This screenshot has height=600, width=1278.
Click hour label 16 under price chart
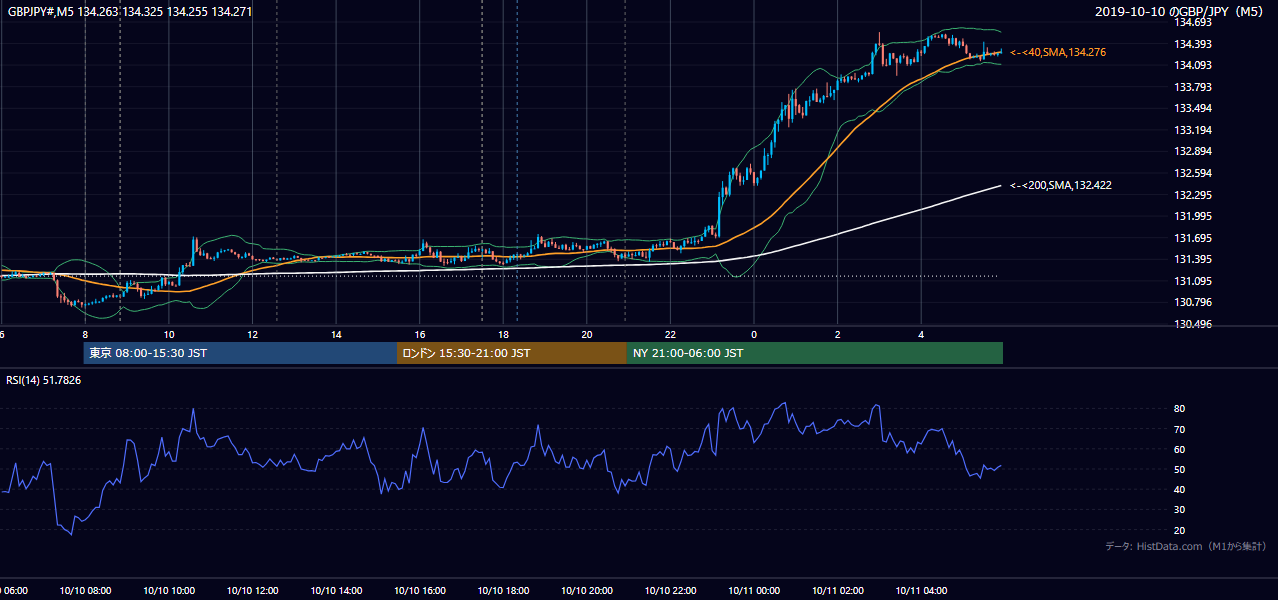tap(420, 335)
